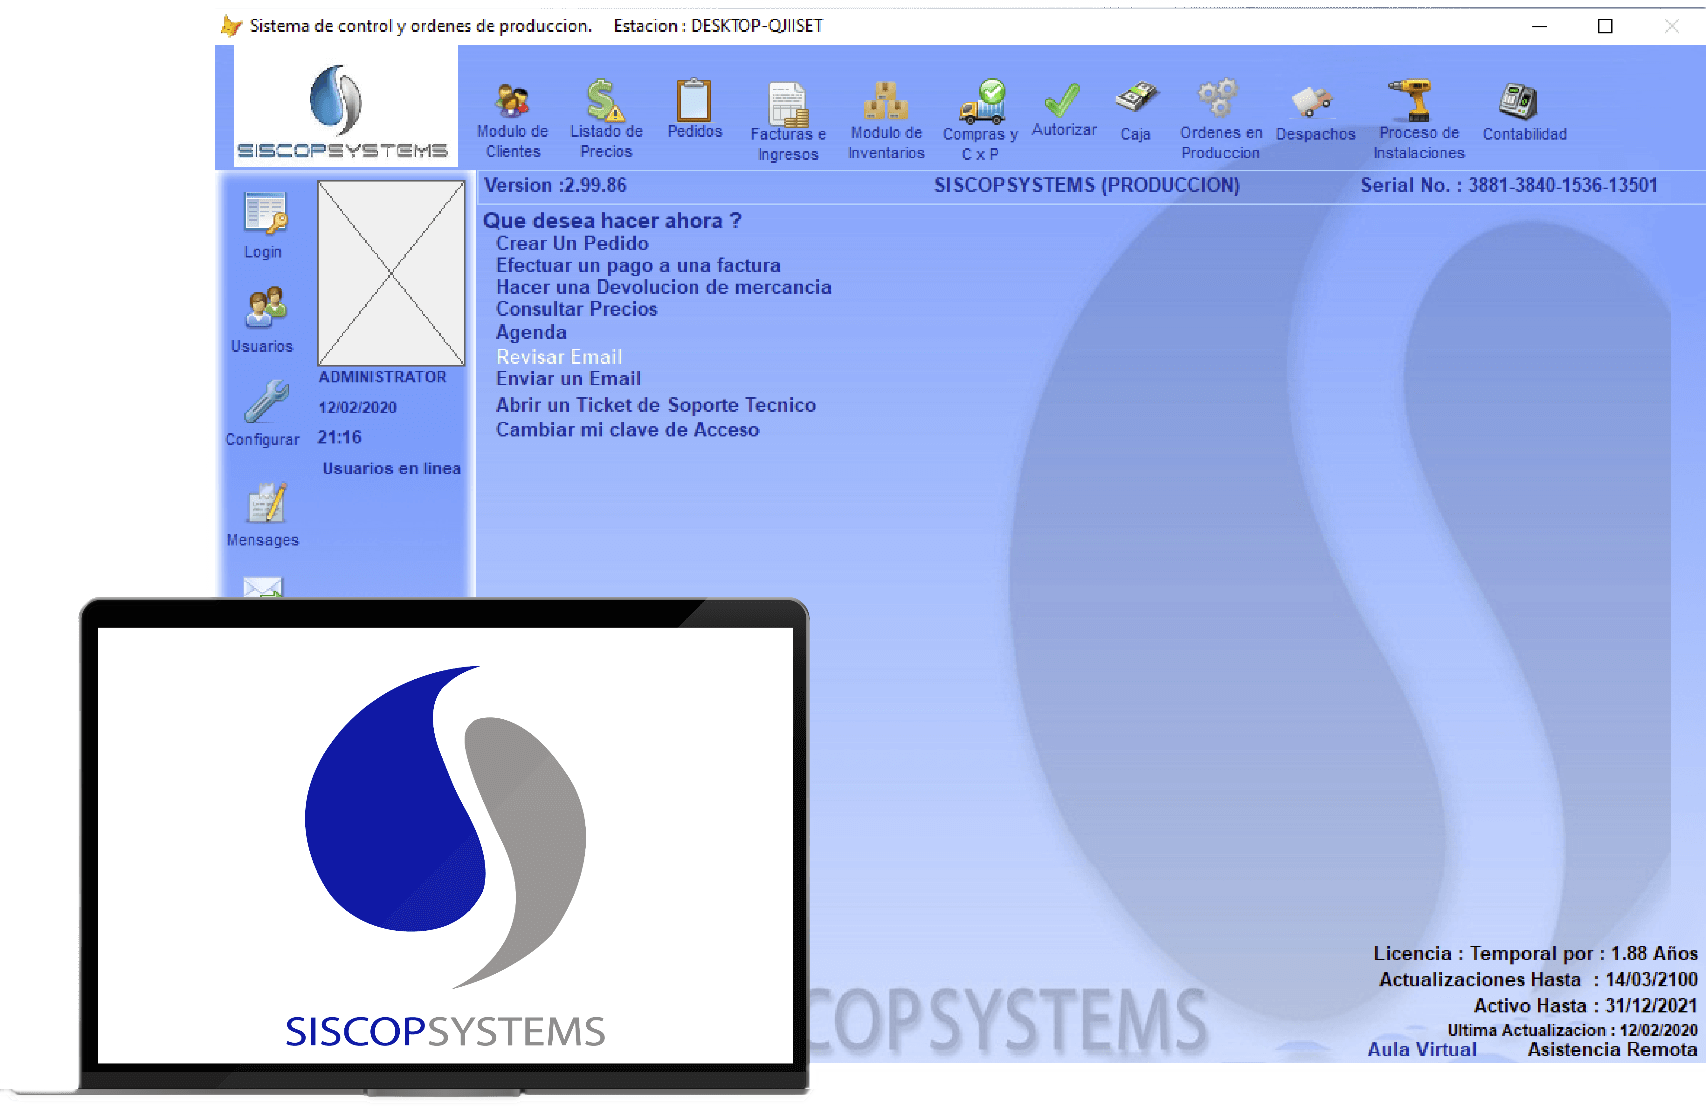Open the Modulo de Inventarios icon
This screenshot has width=1706, height=1106.
pyautogui.click(x=886, y=101)
